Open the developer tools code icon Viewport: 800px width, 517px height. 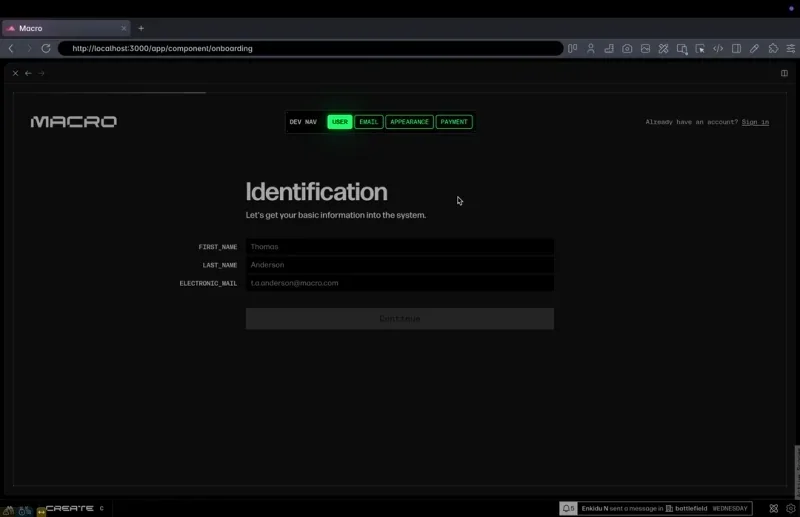(x=718, y=48)
